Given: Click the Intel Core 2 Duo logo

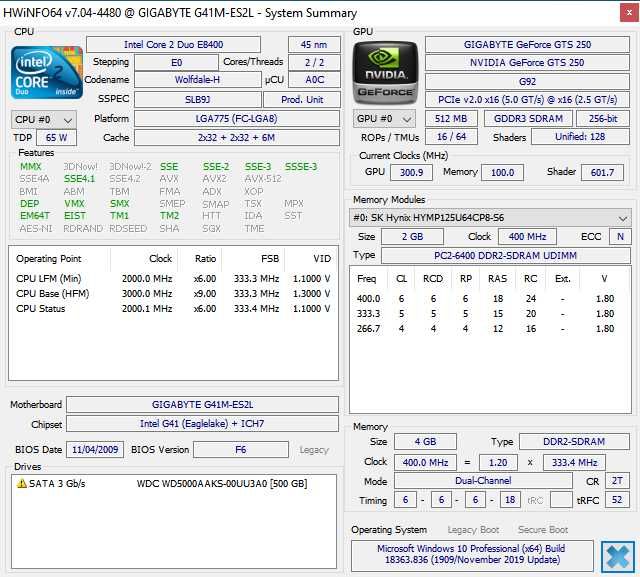Looking at the screenshot, I should tap(47, 73).
